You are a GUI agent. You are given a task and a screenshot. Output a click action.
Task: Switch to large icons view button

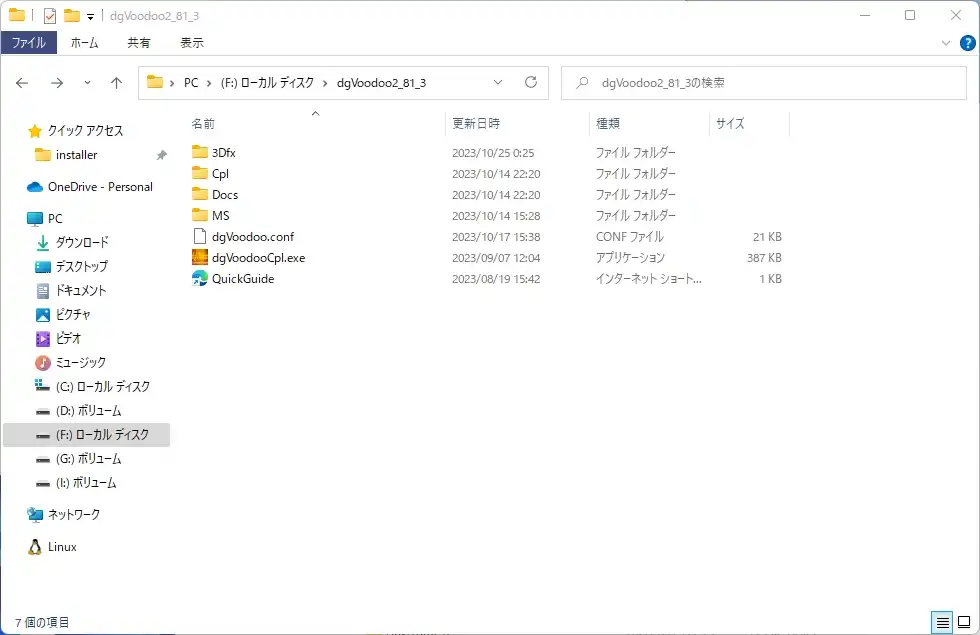(x=964, y=622)
